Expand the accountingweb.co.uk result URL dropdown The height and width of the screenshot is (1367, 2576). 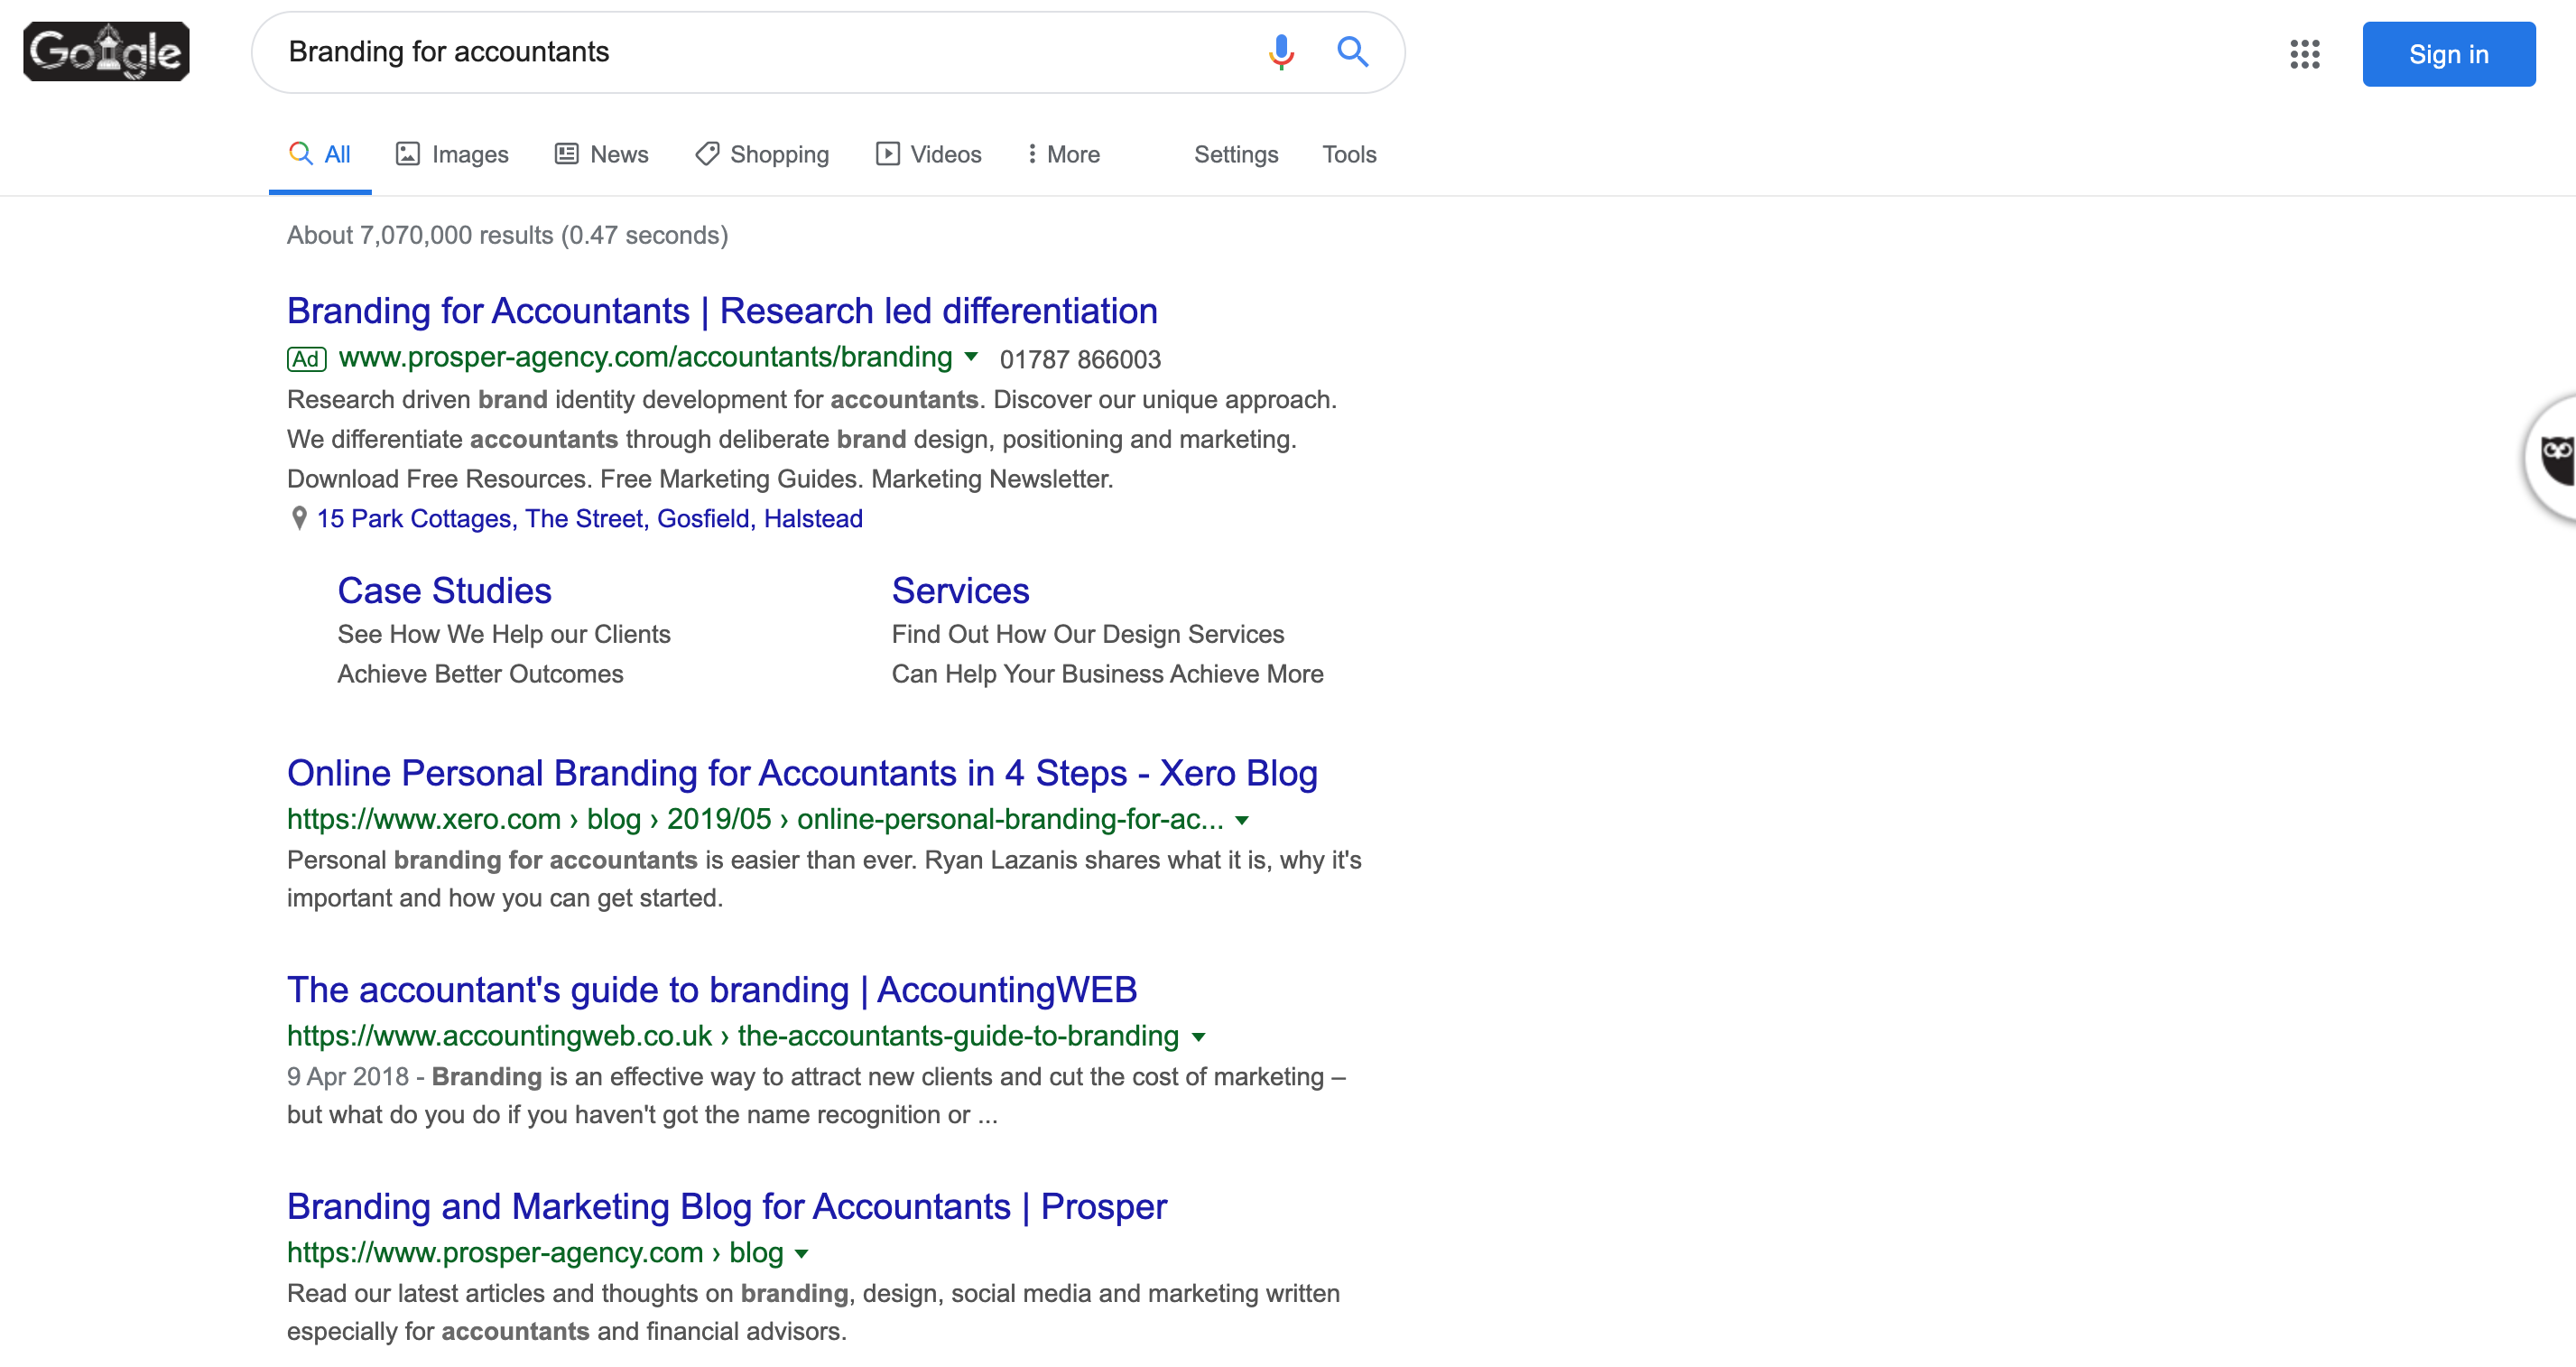coord(1198,1038)
